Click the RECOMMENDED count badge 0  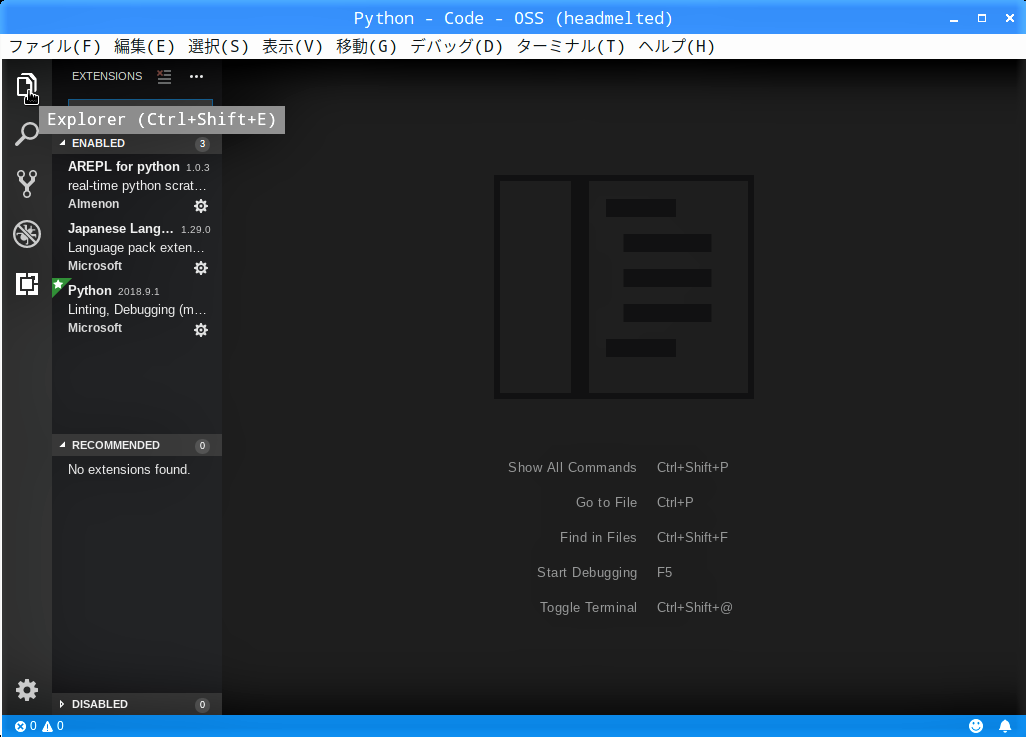click(202, 445)
